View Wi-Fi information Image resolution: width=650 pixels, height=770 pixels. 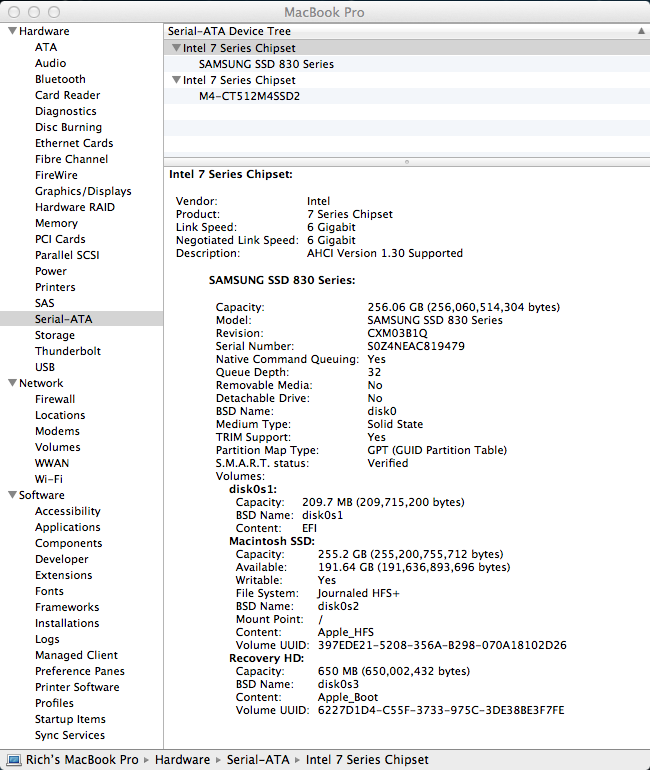coord(49,479)
